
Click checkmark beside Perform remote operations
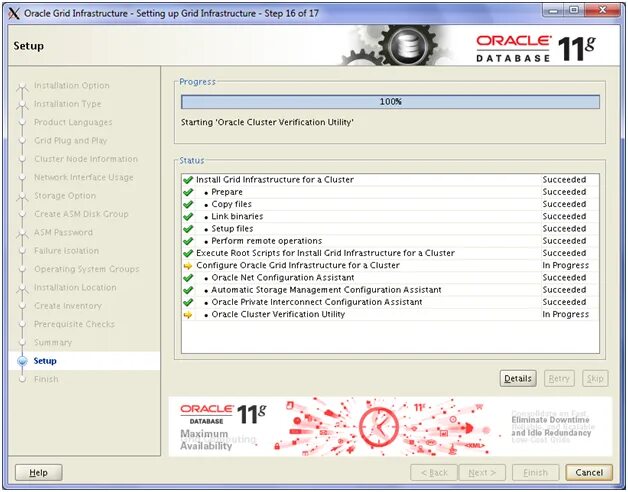click(188, 241)
